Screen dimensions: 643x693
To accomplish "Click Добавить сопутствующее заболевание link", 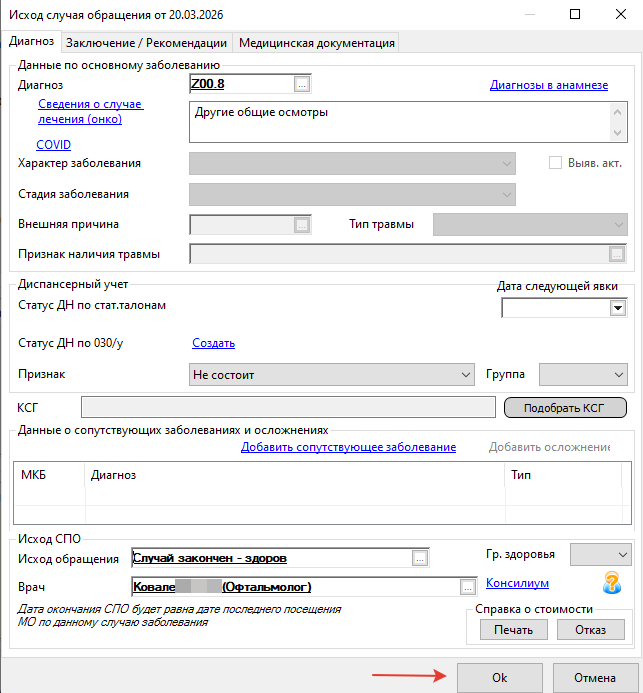I will click(x=348, y=447).
